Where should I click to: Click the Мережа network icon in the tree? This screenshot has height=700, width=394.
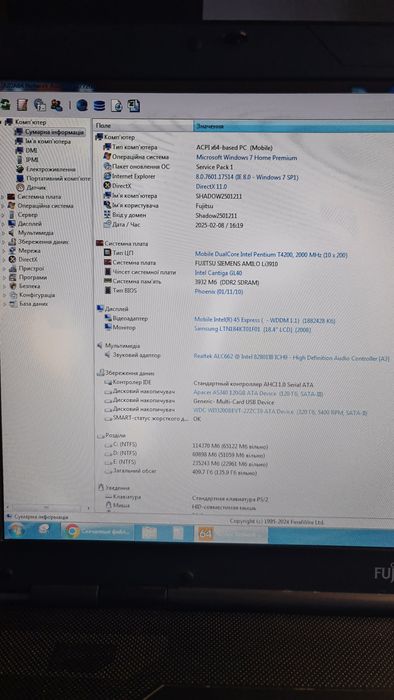click(12, 250)
